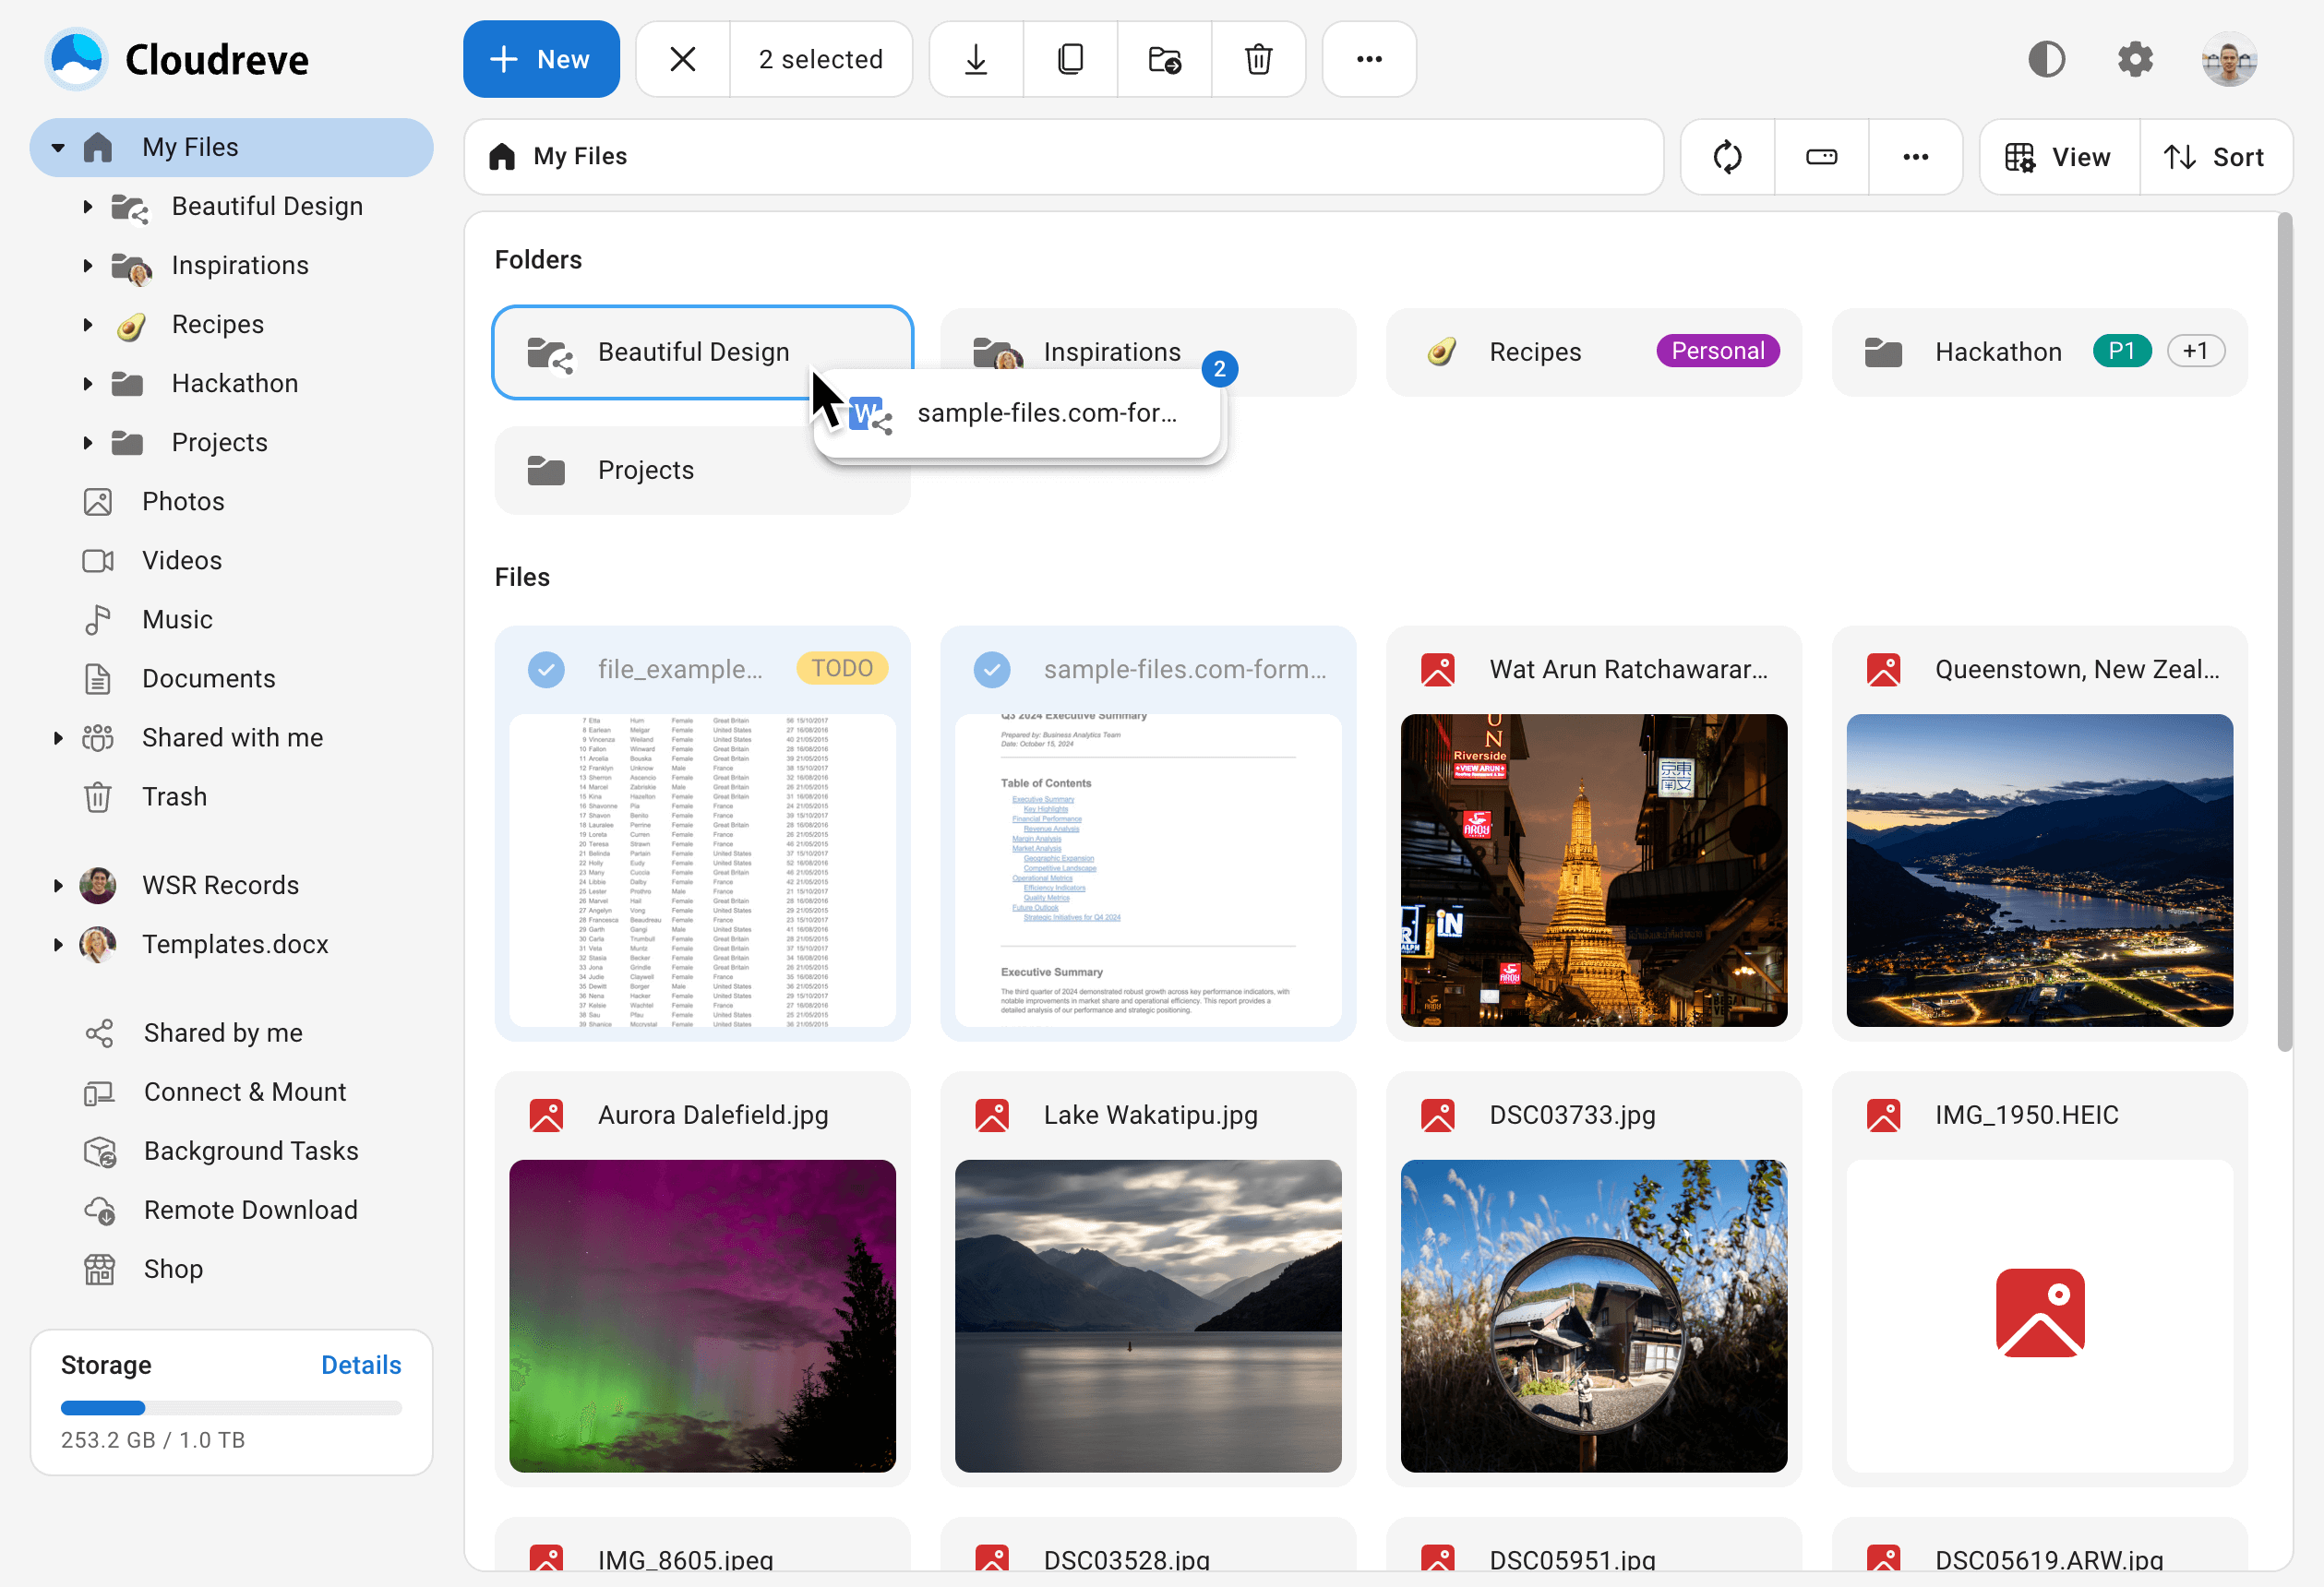Open Trash from the sidebar
Viewport: 2324px width, 1587px height.
point(174,796)
